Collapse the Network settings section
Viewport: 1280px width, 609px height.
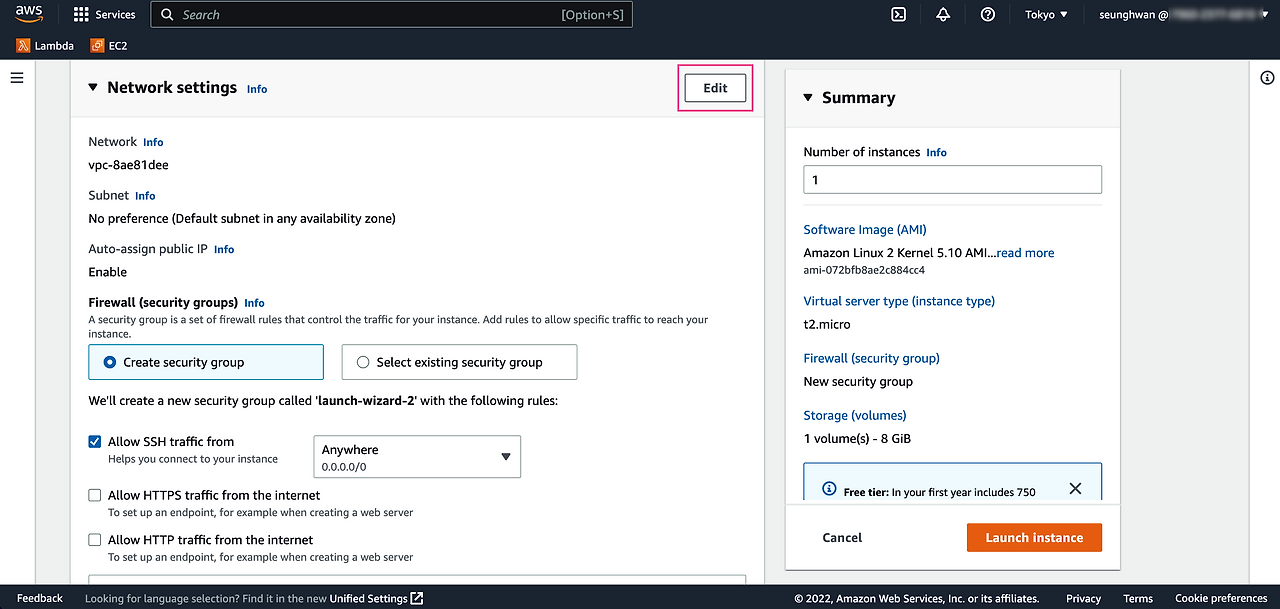click(92, 87)
